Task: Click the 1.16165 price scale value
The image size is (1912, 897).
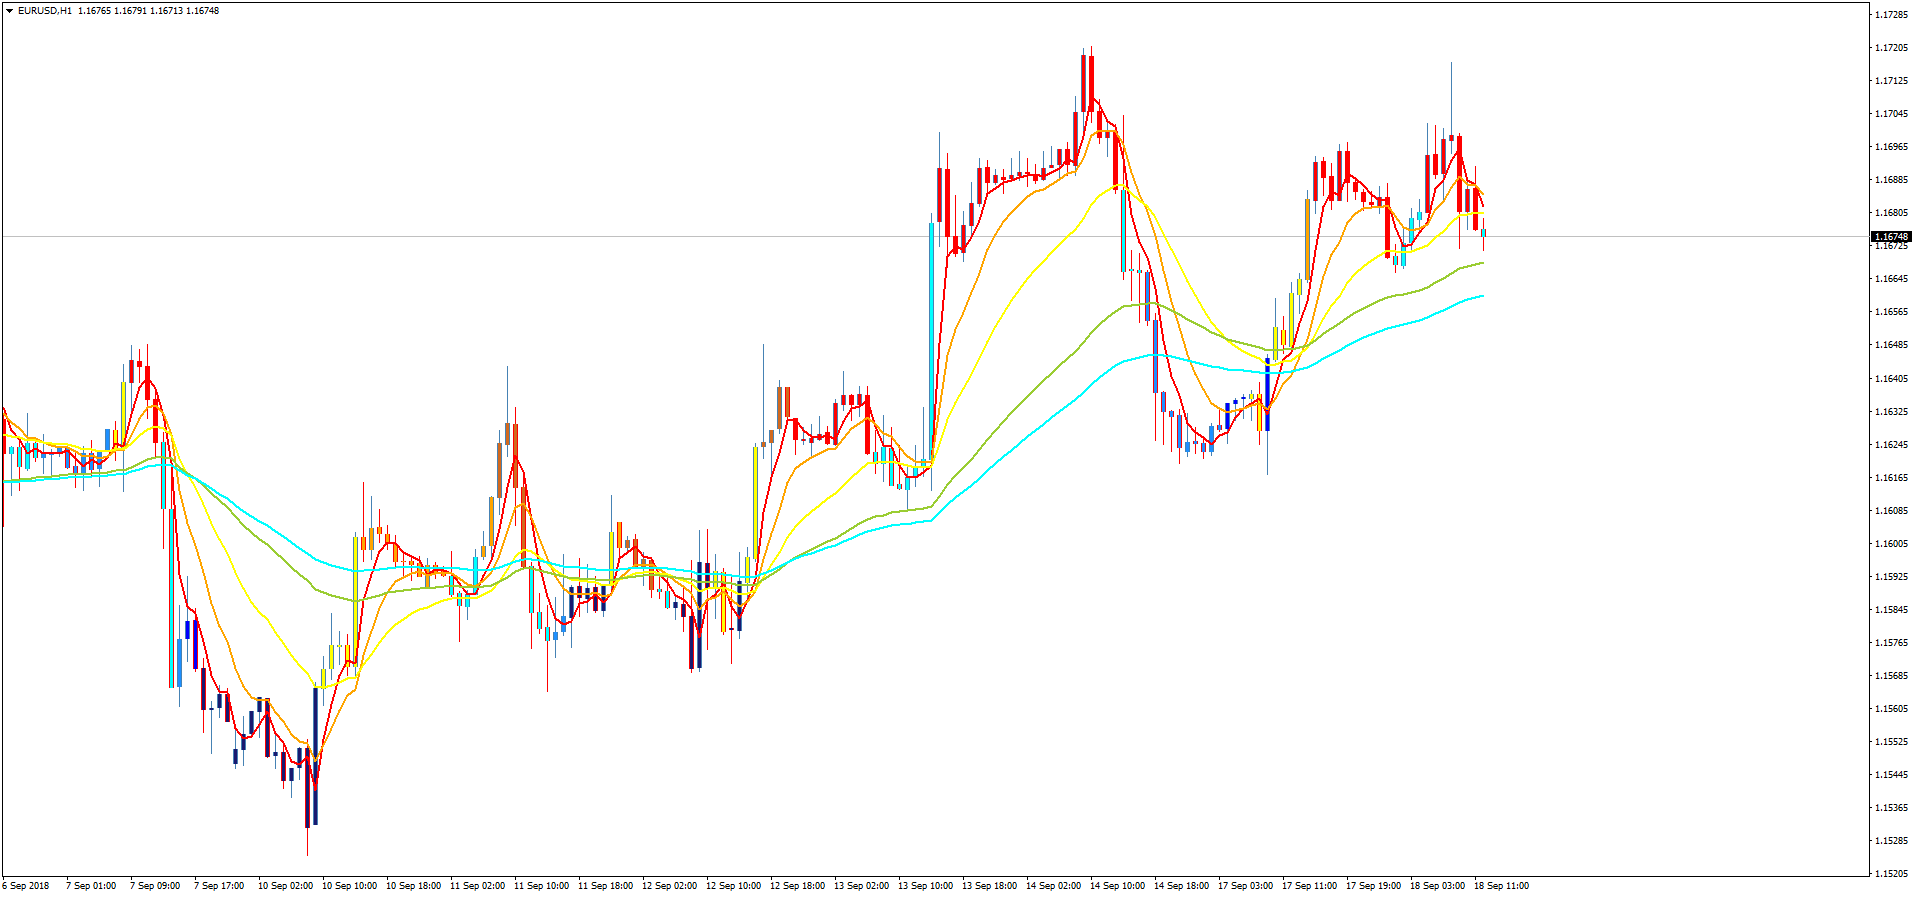Action: pos(1891,478)
